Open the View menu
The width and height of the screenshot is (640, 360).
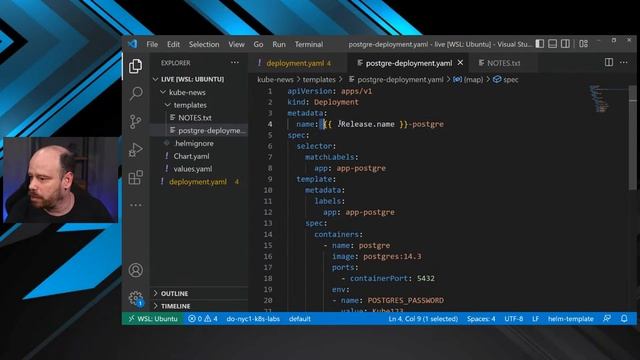click(236, 44)
